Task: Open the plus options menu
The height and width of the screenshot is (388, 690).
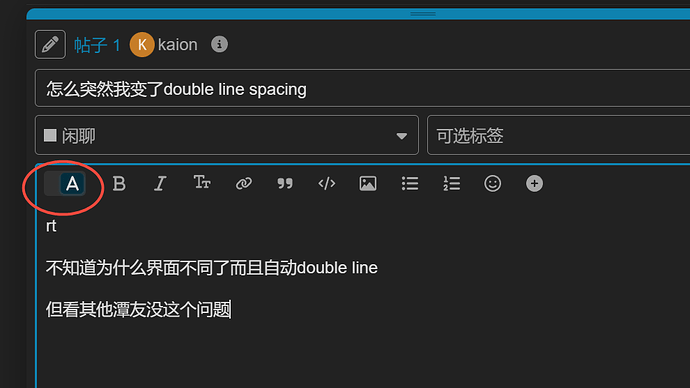Action: pos(534,183)
